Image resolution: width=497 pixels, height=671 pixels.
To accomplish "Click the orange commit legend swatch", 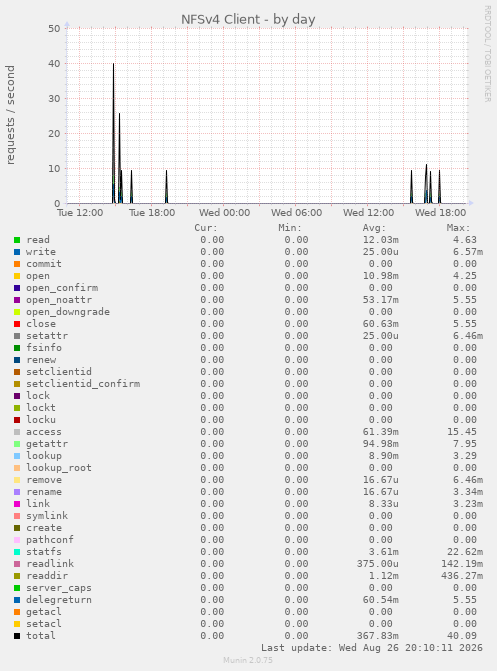I will click(17, 264).
